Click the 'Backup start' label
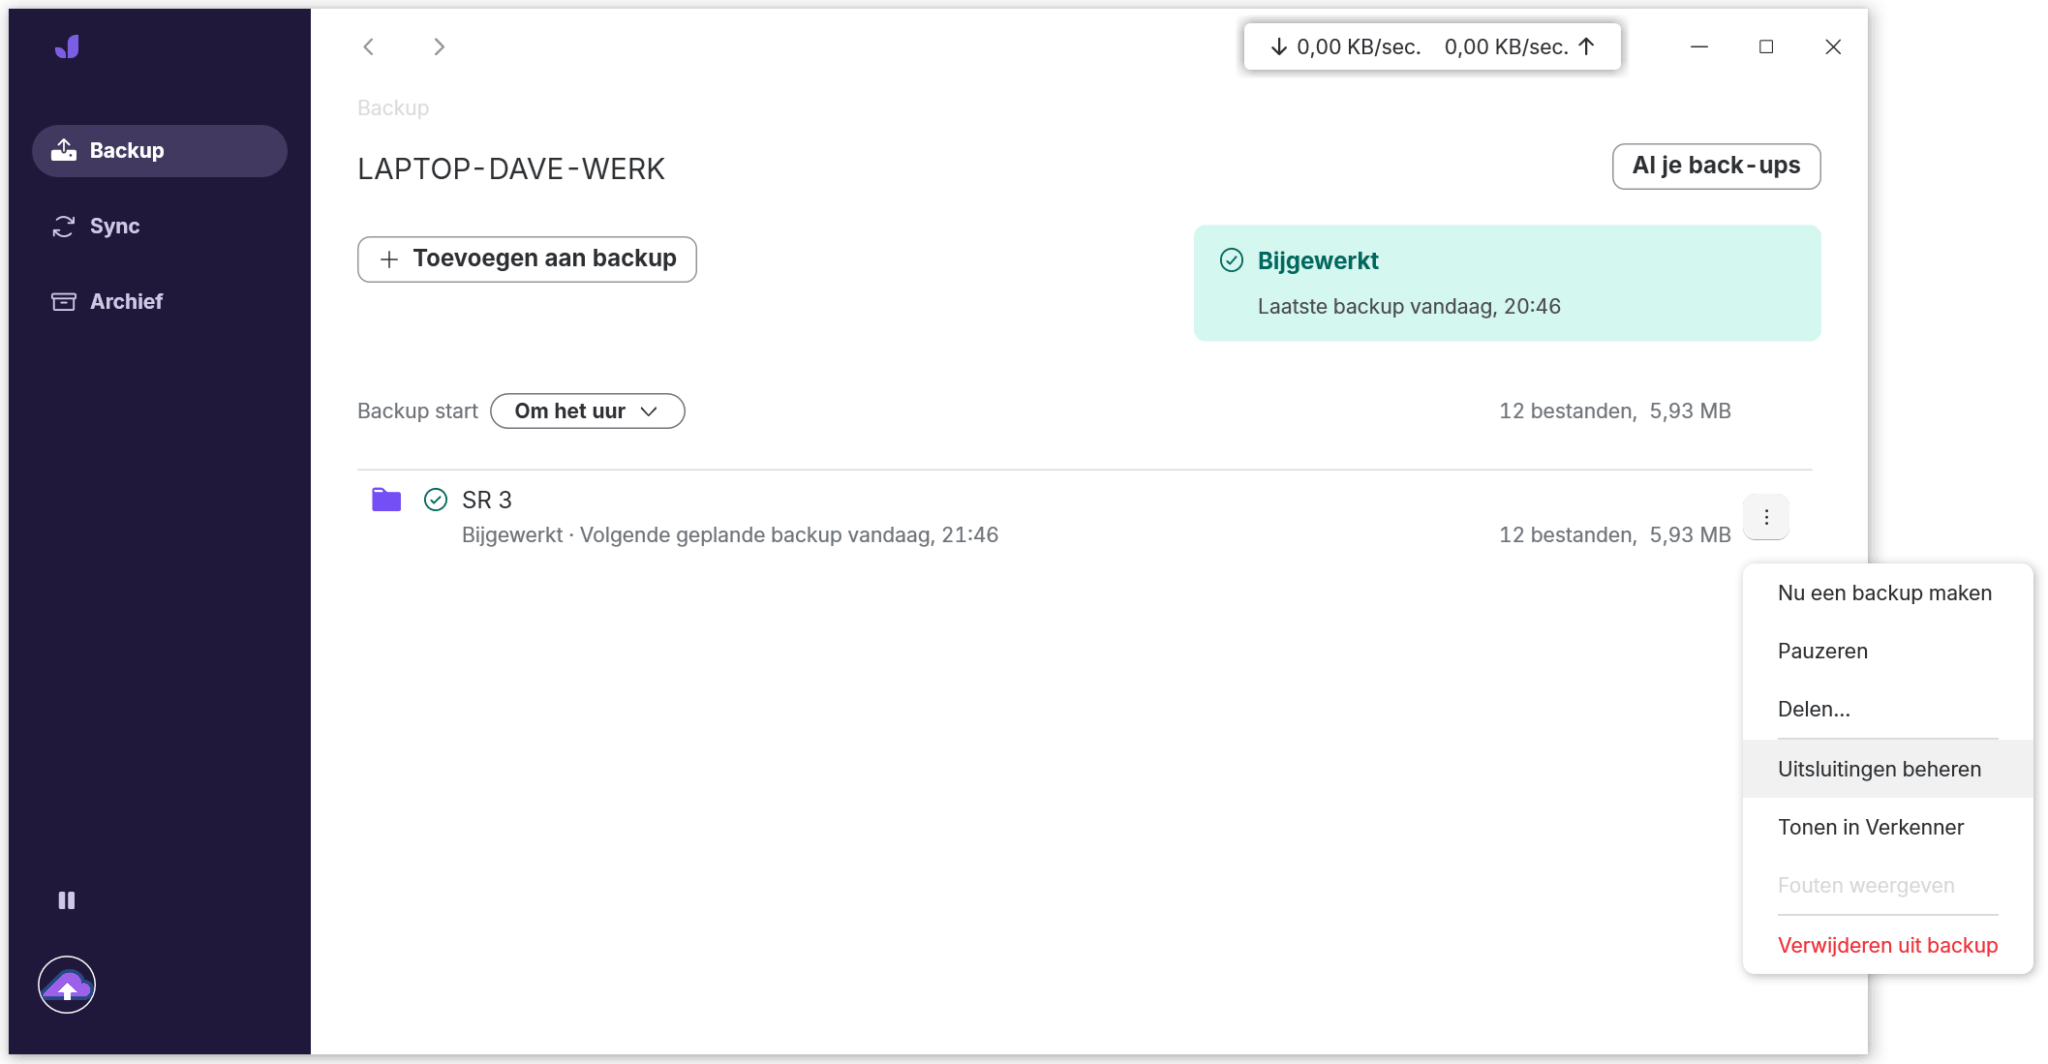This screenshot has width=2048, height=1064. [417, 411]
